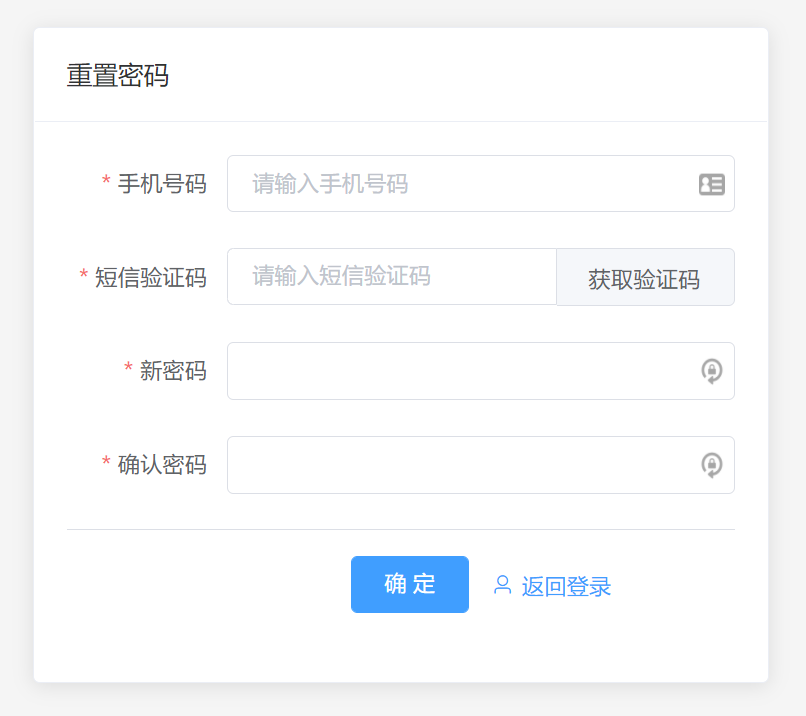Click the user icon beside 返回登录

(502, 585)
